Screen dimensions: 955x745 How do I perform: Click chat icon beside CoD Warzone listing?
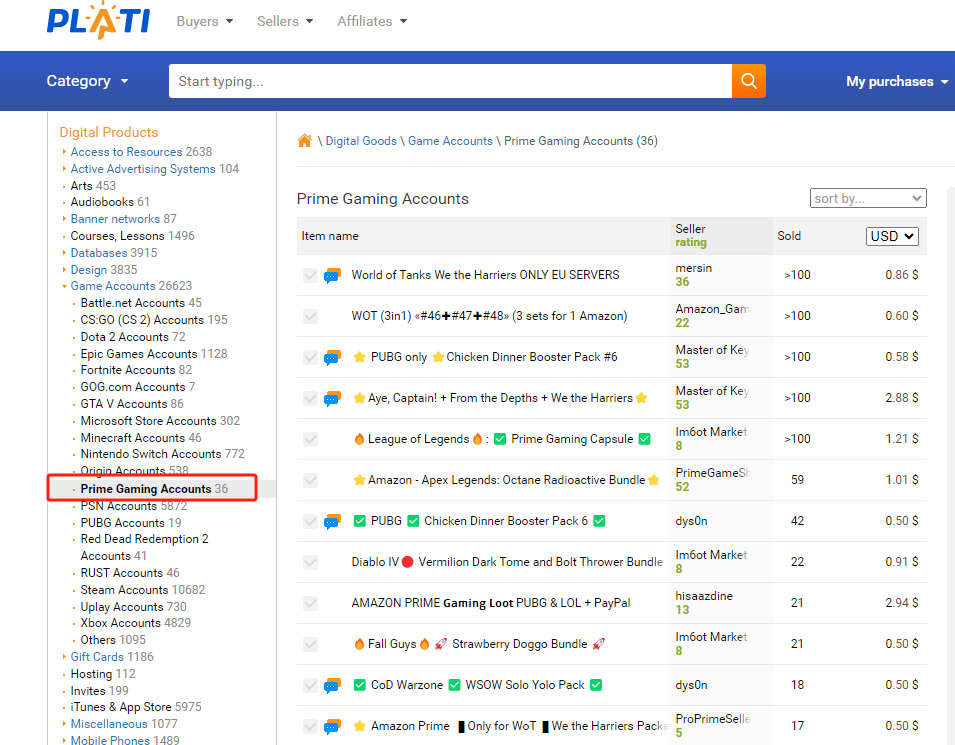tap(332, 686)
